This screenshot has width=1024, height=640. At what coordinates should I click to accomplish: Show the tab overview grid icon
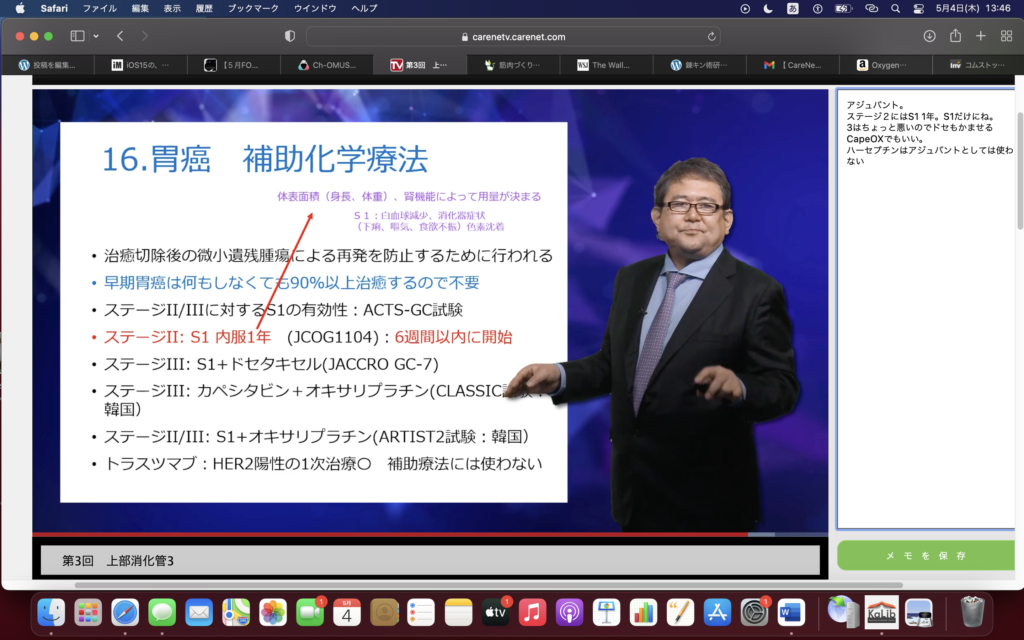(1006, 36)
